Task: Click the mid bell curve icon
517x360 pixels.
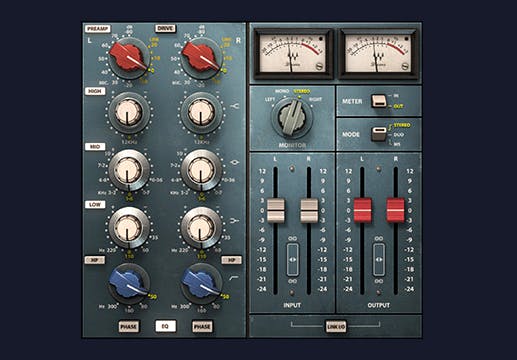Action: point(235,163)
